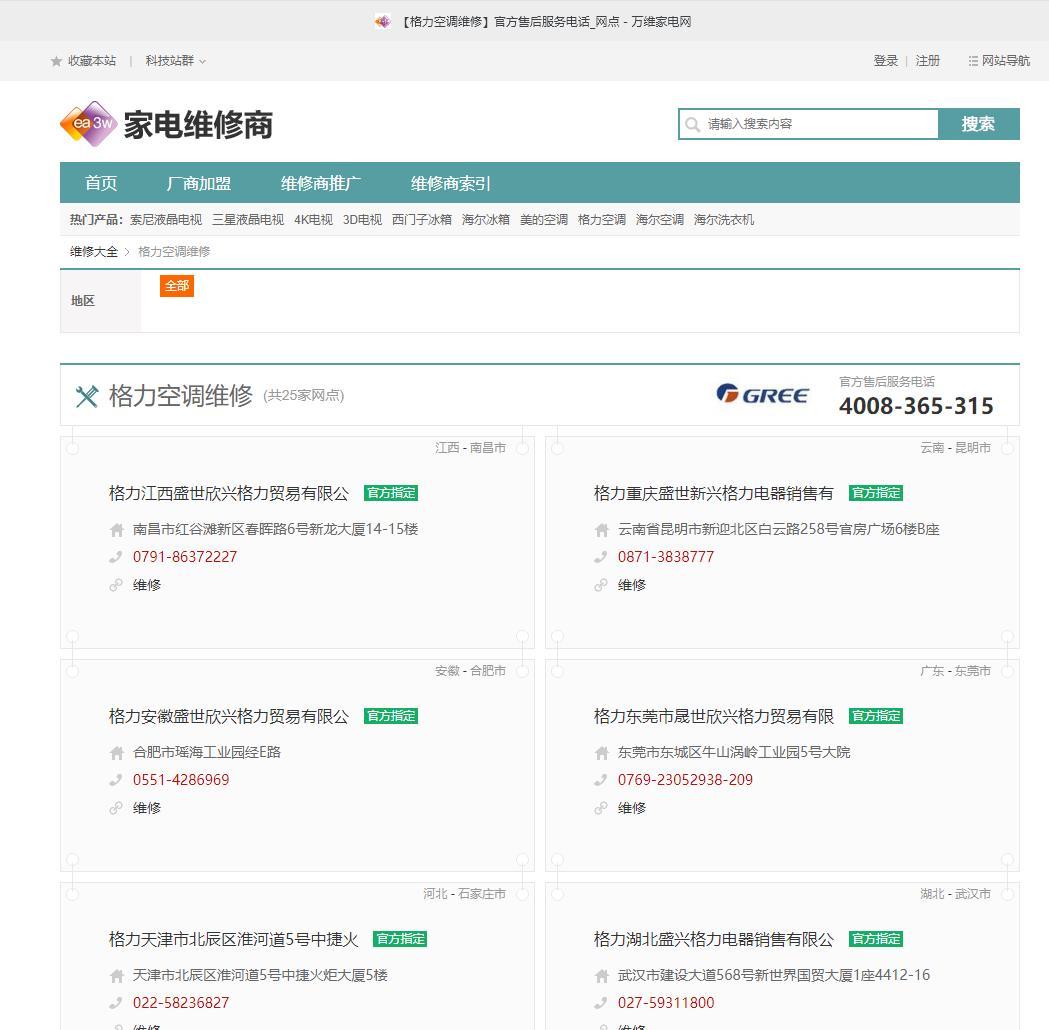
Task: Click 官方指定 badge on 东莞 listing
Action: (876, 716)
